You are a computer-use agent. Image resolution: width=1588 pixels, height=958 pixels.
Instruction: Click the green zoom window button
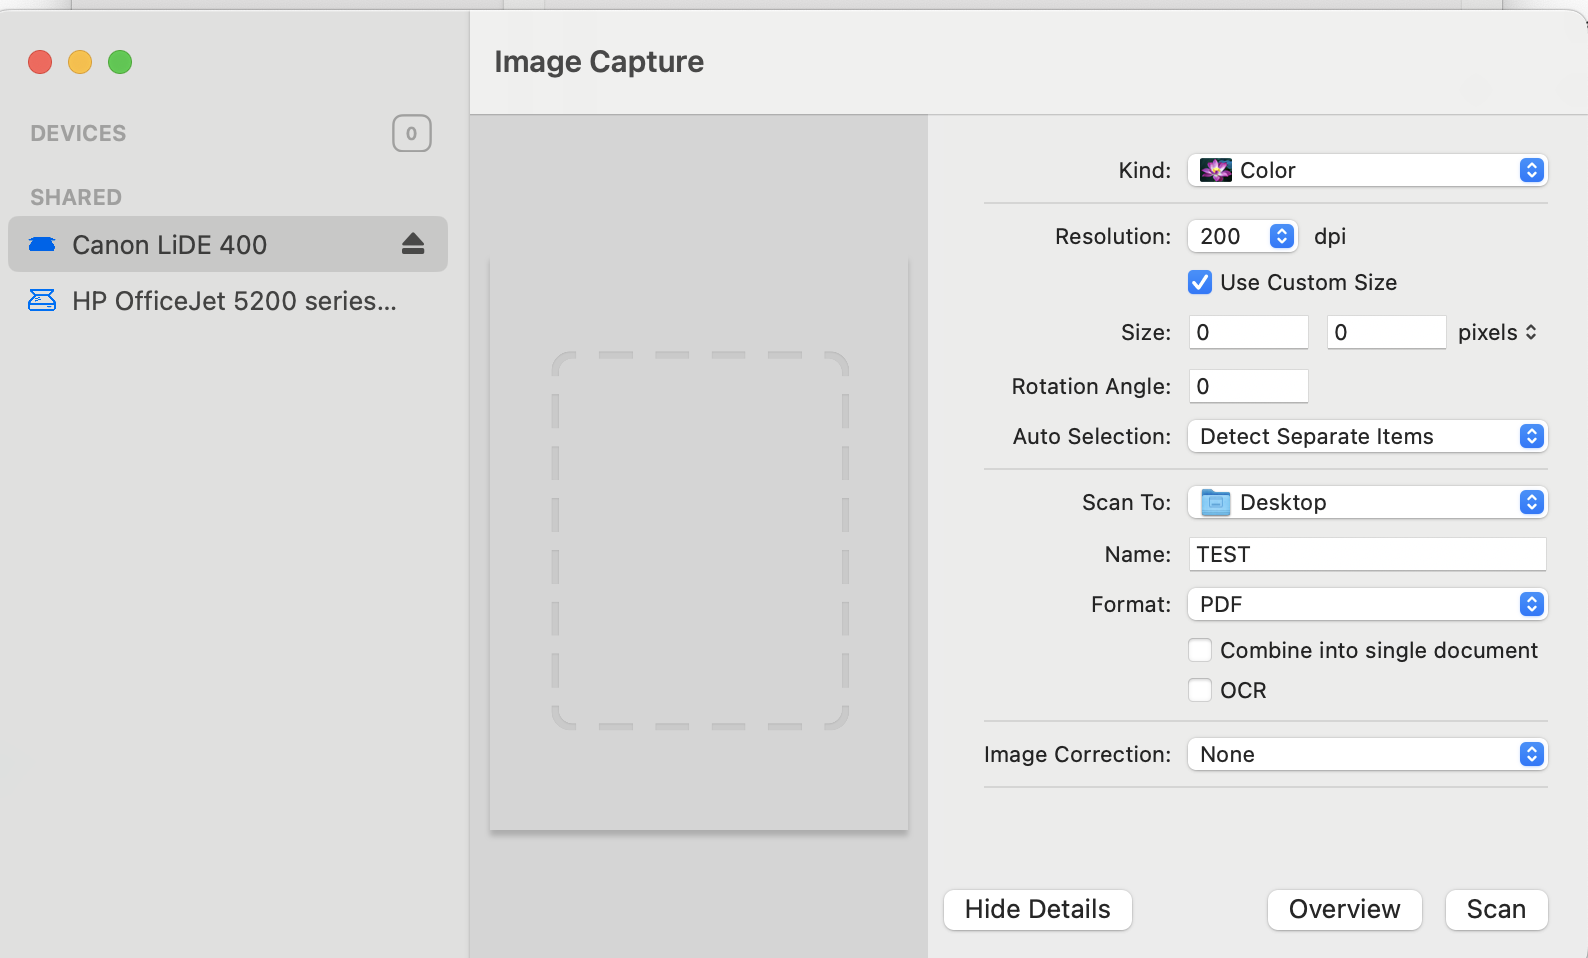(120, 62)
